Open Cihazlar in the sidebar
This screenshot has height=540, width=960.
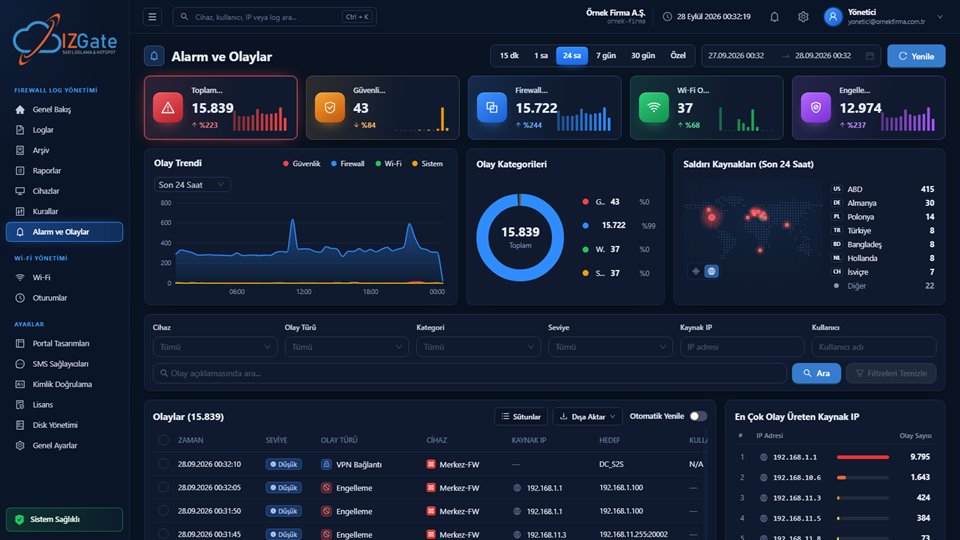click(x=64, y=191)
